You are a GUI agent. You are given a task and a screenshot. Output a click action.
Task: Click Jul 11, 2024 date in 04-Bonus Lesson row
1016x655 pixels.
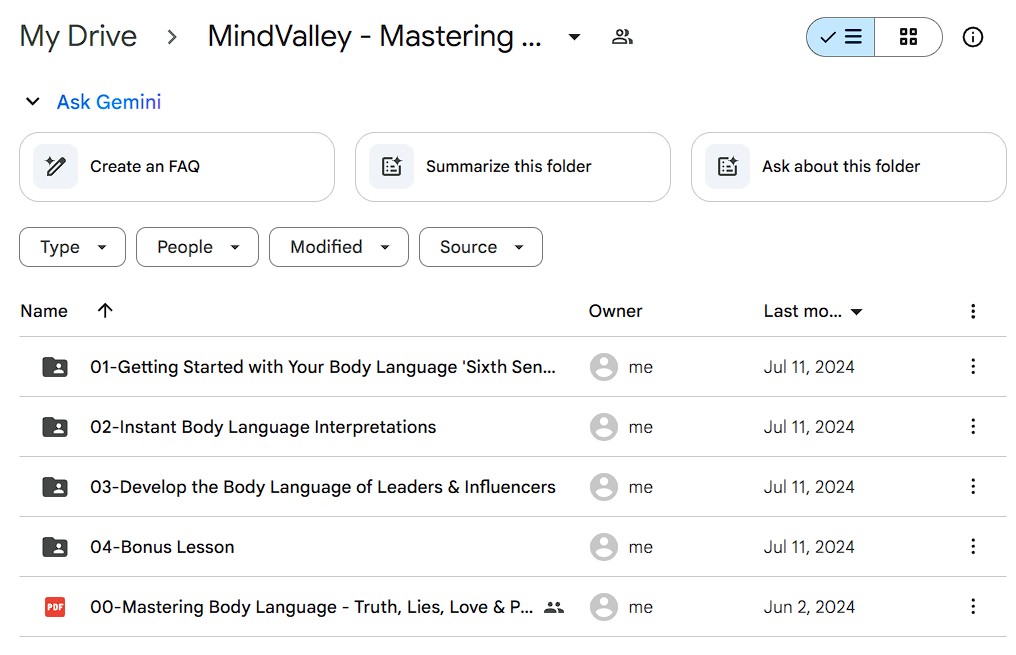coord(809,547)
